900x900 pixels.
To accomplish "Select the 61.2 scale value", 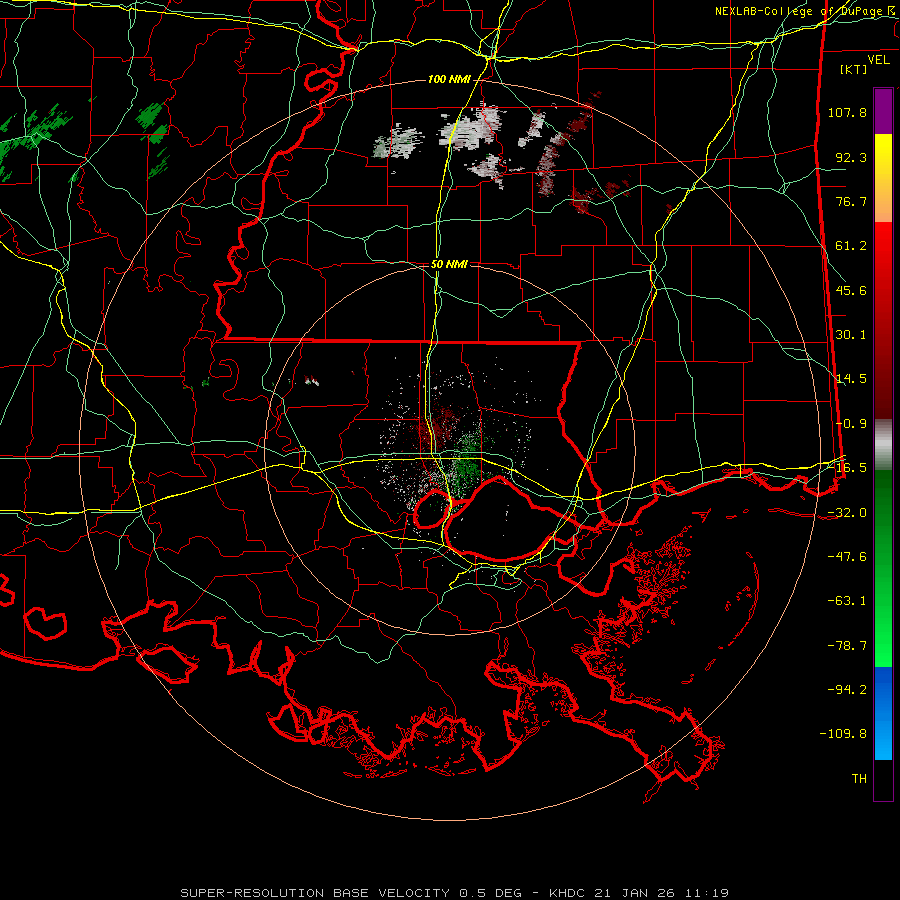I will pyautogui.click(x=851, y=246).
